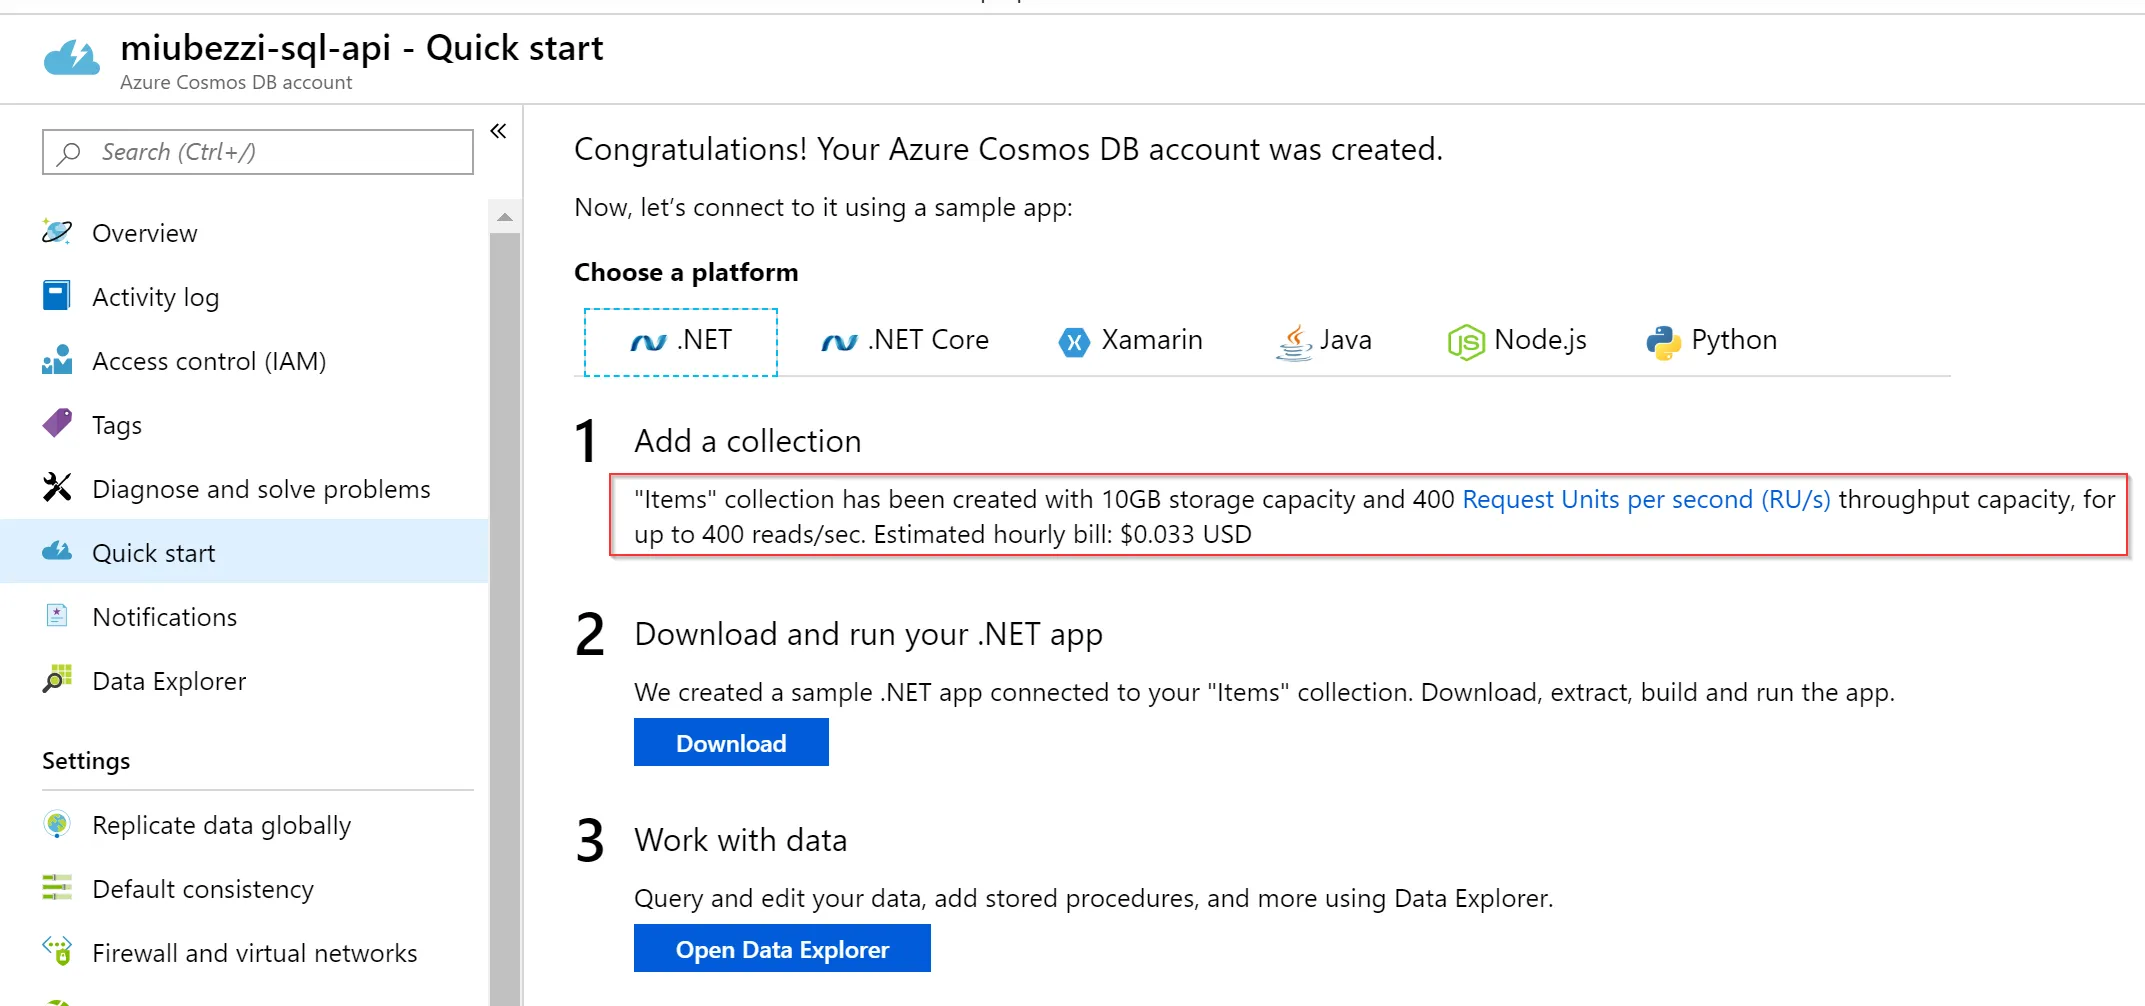Click the Firewall and virtual networks icon
Viewport: 2145px width, 1006px height.
click(57, 951)
